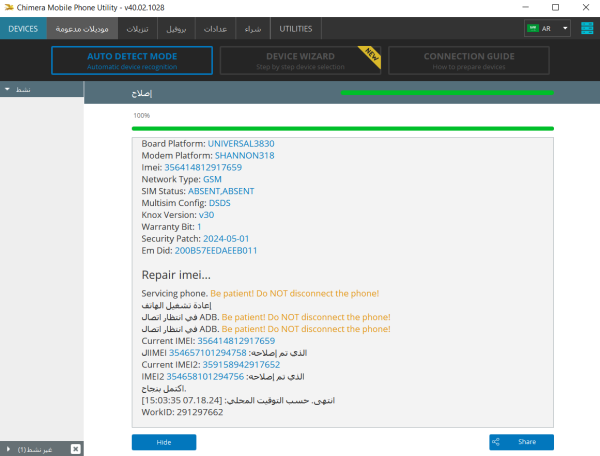
Task: Click repaired IMEI2 value 354658101294756
Action: pos(205,376)
